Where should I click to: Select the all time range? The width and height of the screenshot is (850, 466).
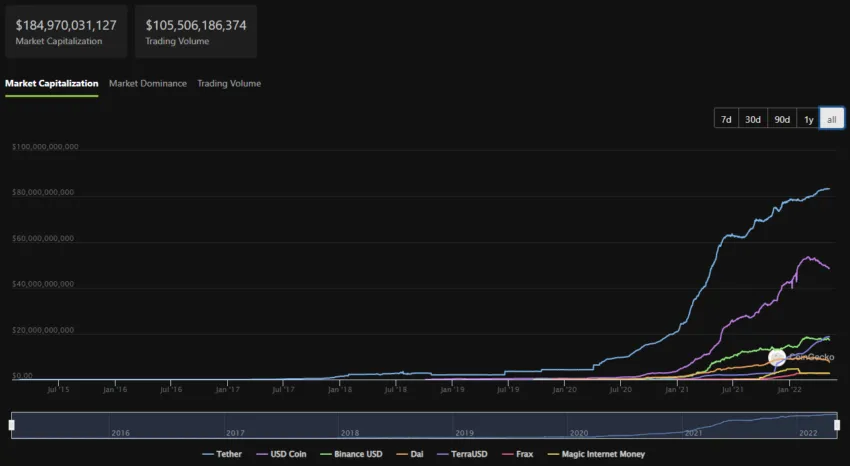click(832, 119)
